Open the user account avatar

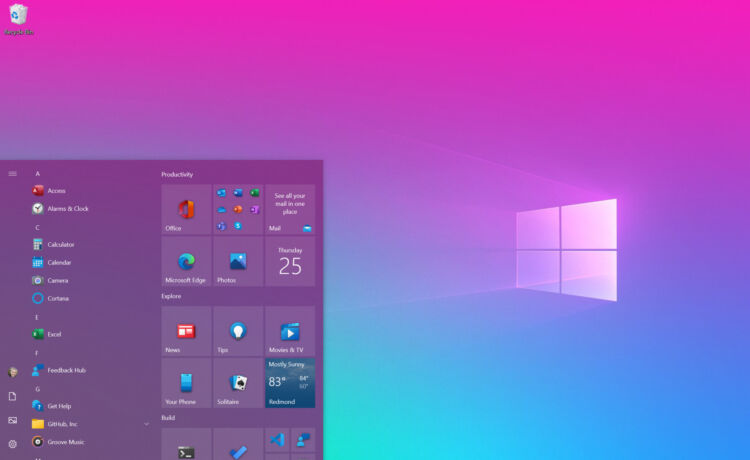click(12, 372)
